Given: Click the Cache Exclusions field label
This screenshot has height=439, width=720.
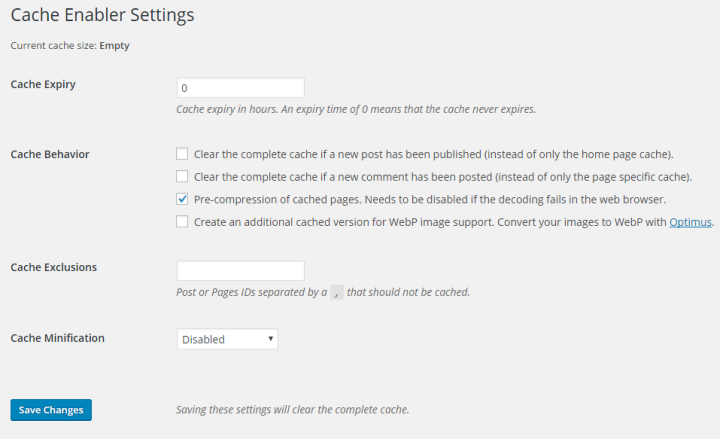Looking at the screenshot, I should click(x=54, y=267).
